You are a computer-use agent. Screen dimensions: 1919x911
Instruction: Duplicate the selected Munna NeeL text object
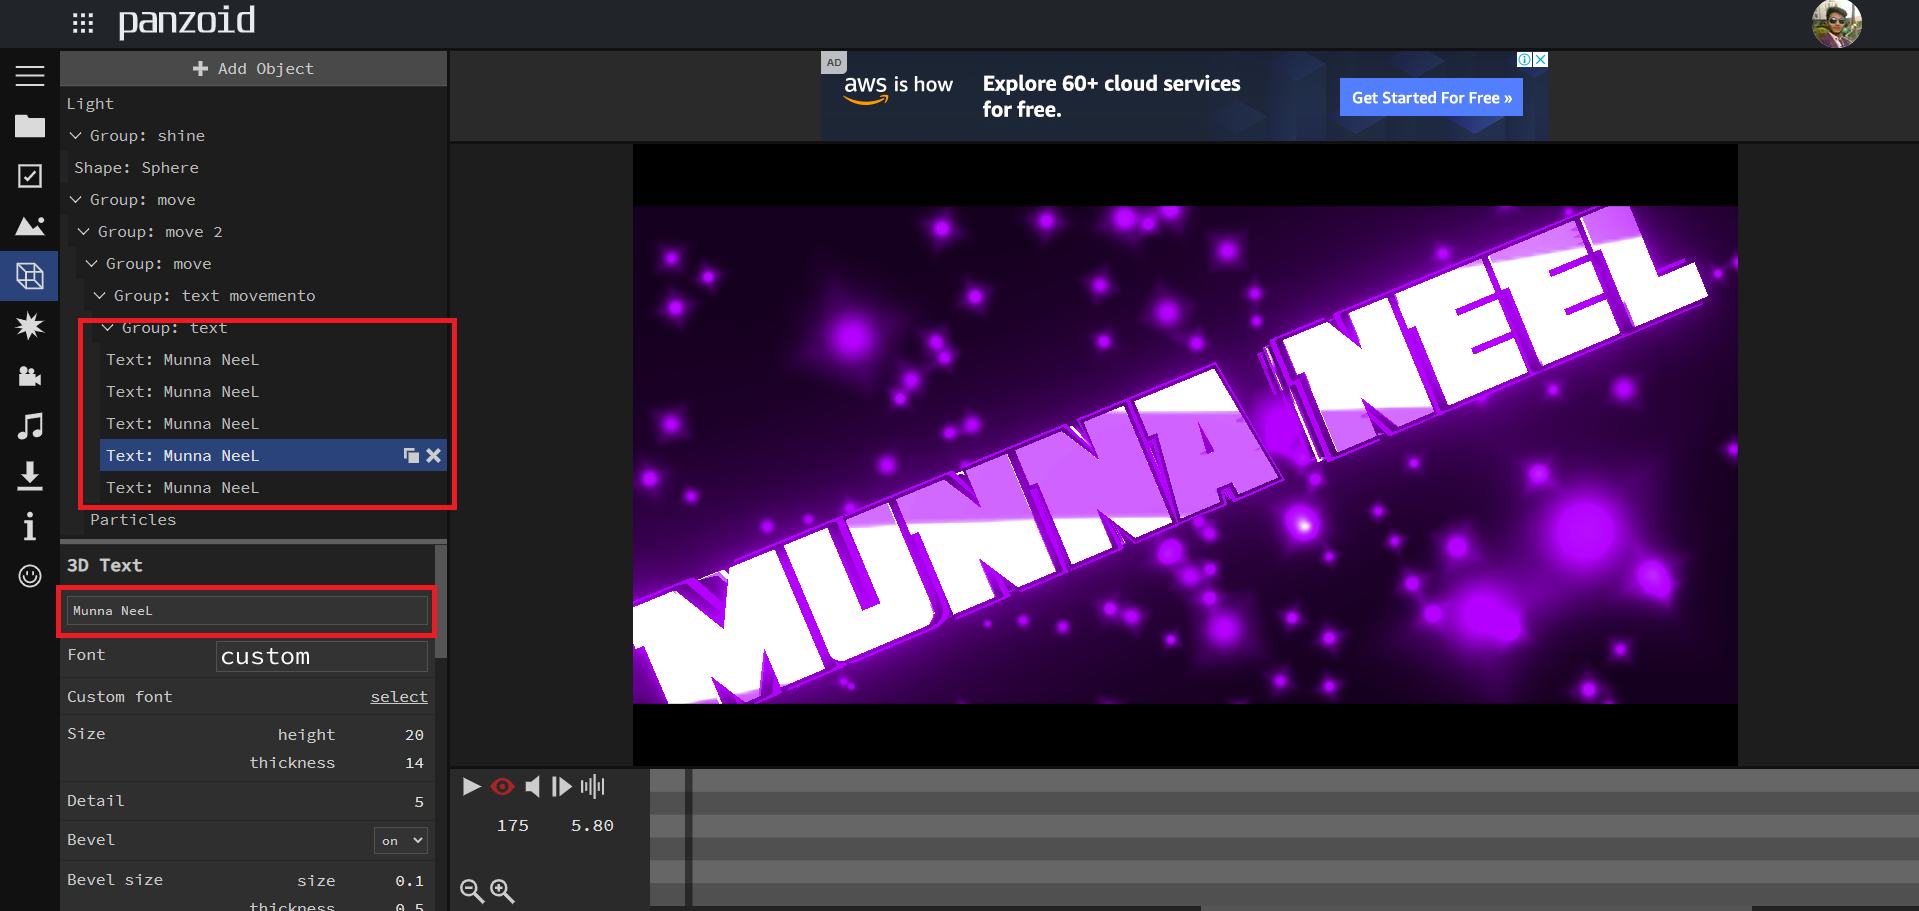tap(411, 456)
